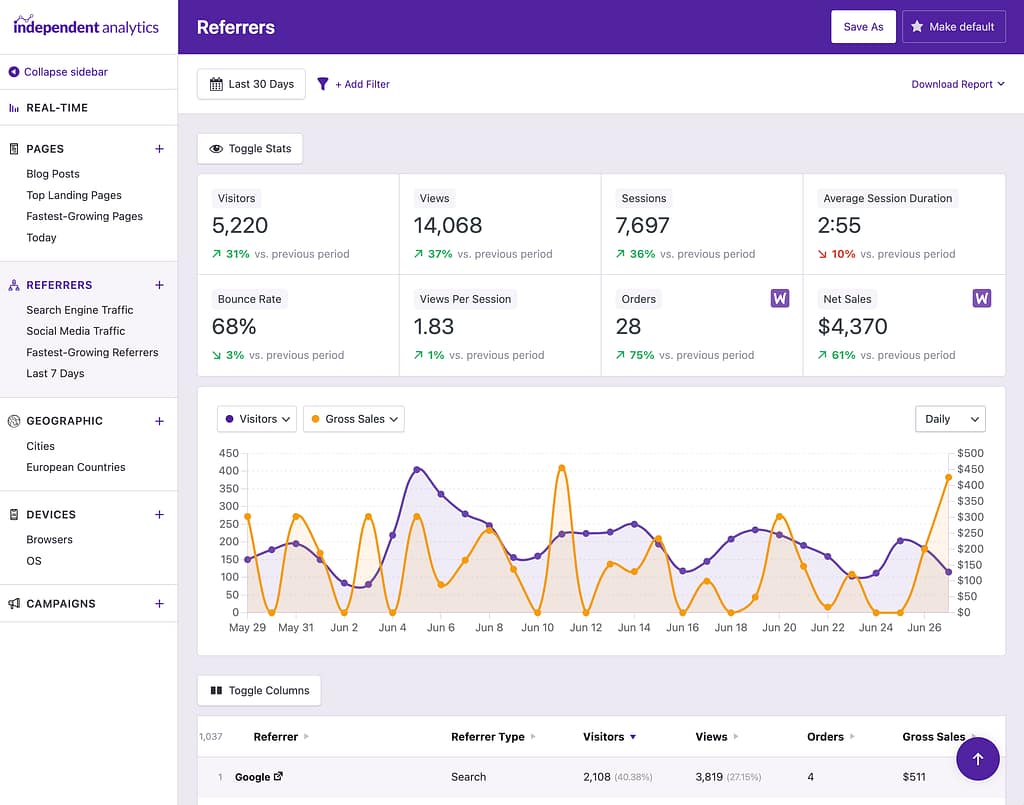Click Toggle Columns above the table
1024x805 pixels.
(x=258, y=690)
